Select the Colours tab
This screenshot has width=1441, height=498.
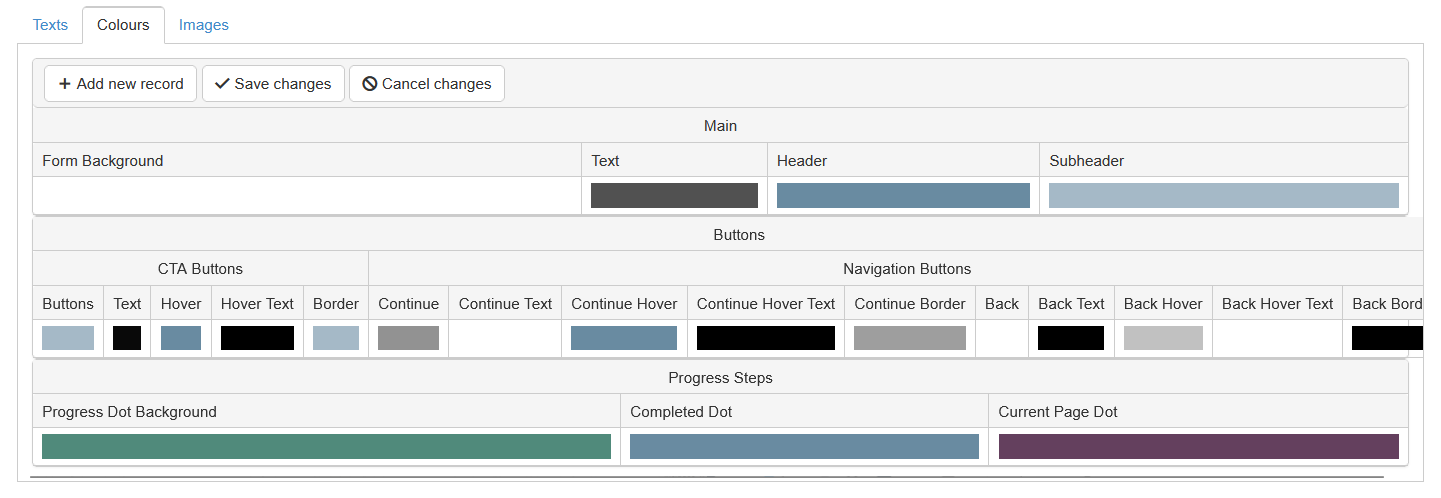tap(123, 25)
